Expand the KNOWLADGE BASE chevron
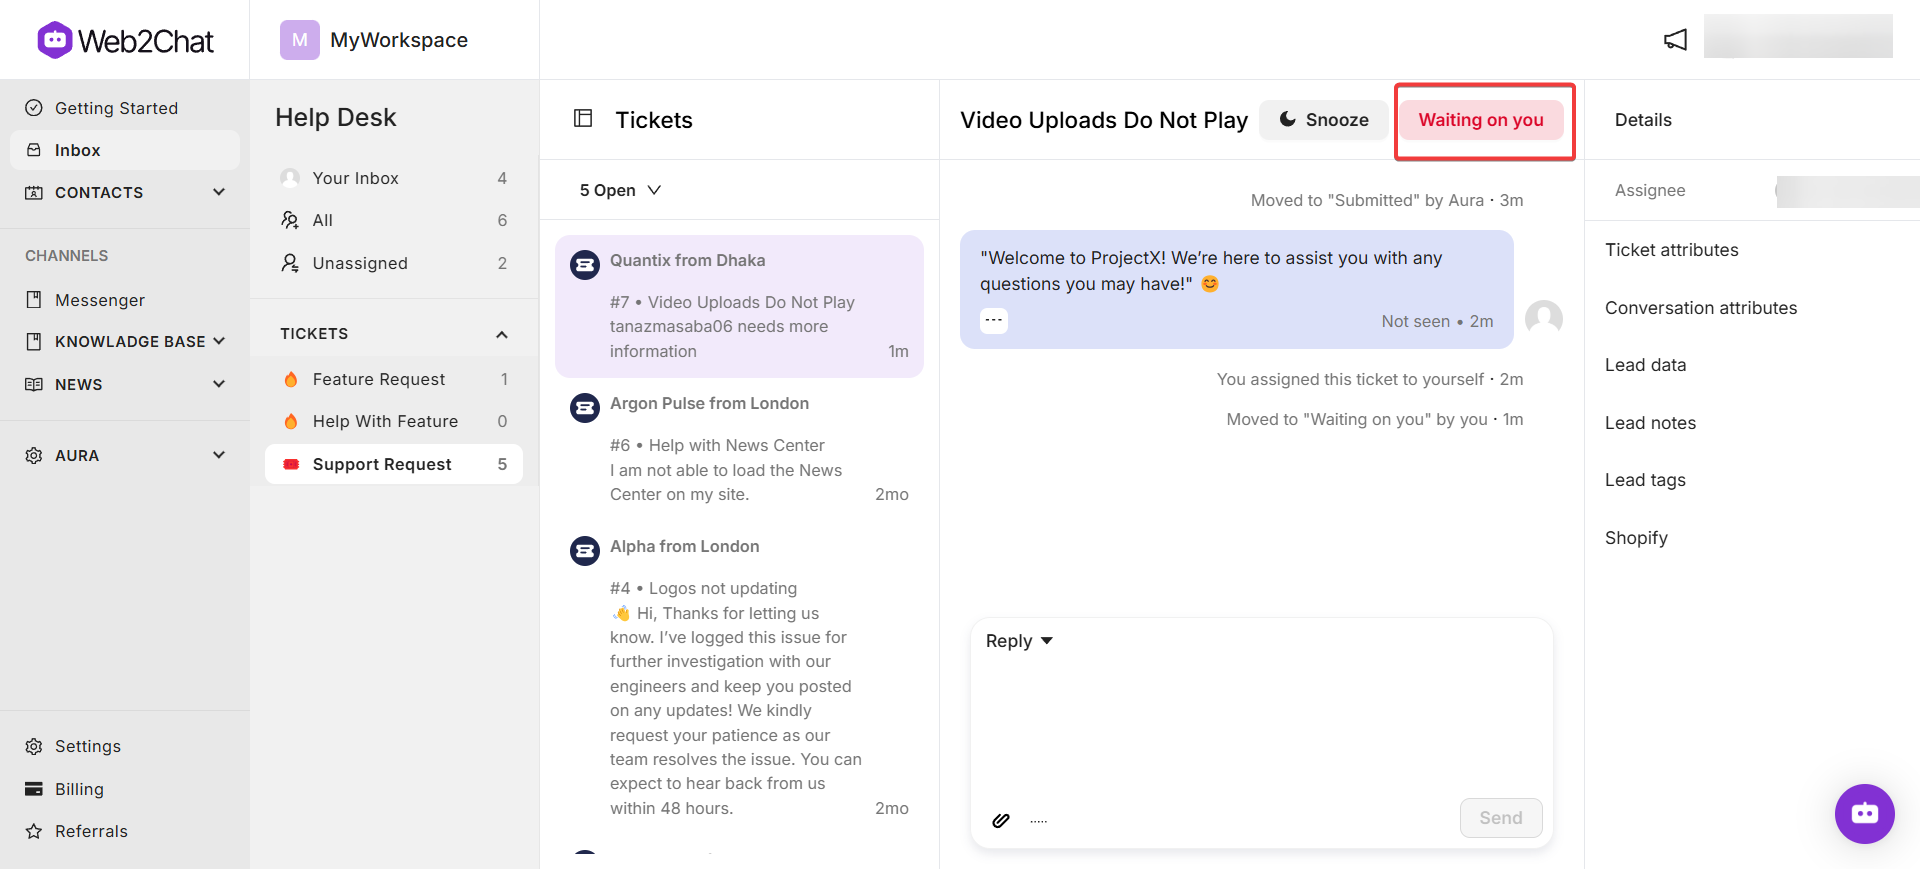Screen dimensions: 1920x869 (219, 341)
